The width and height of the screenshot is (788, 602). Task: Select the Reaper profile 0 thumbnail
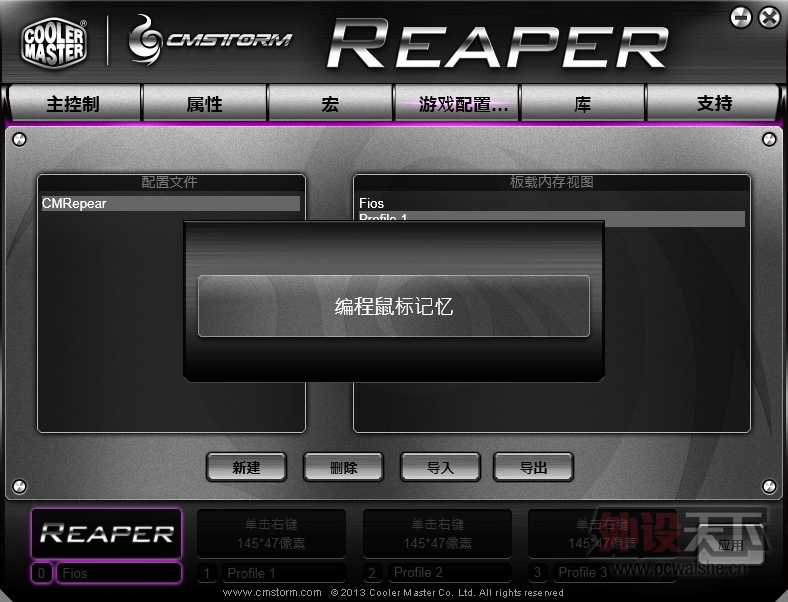(x=107, y=533)
